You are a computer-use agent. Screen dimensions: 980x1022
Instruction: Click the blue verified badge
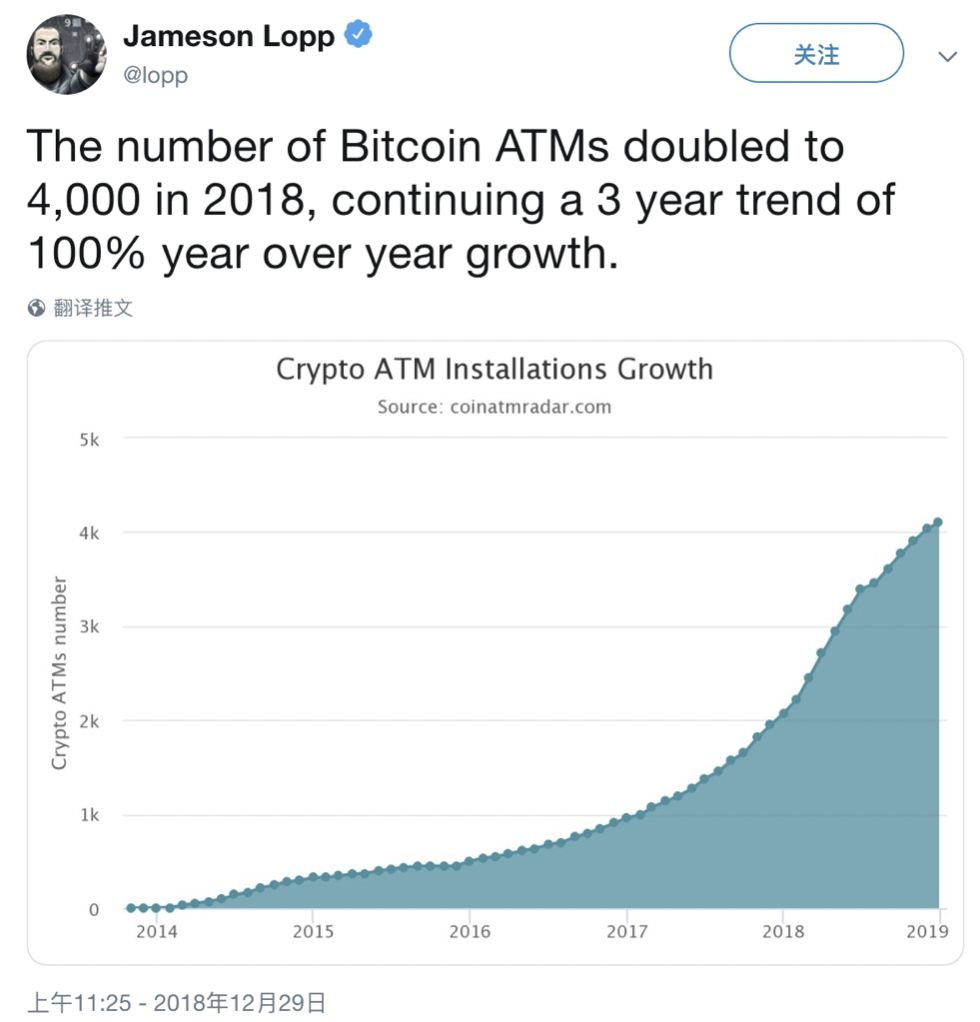[x=358, y=36]
